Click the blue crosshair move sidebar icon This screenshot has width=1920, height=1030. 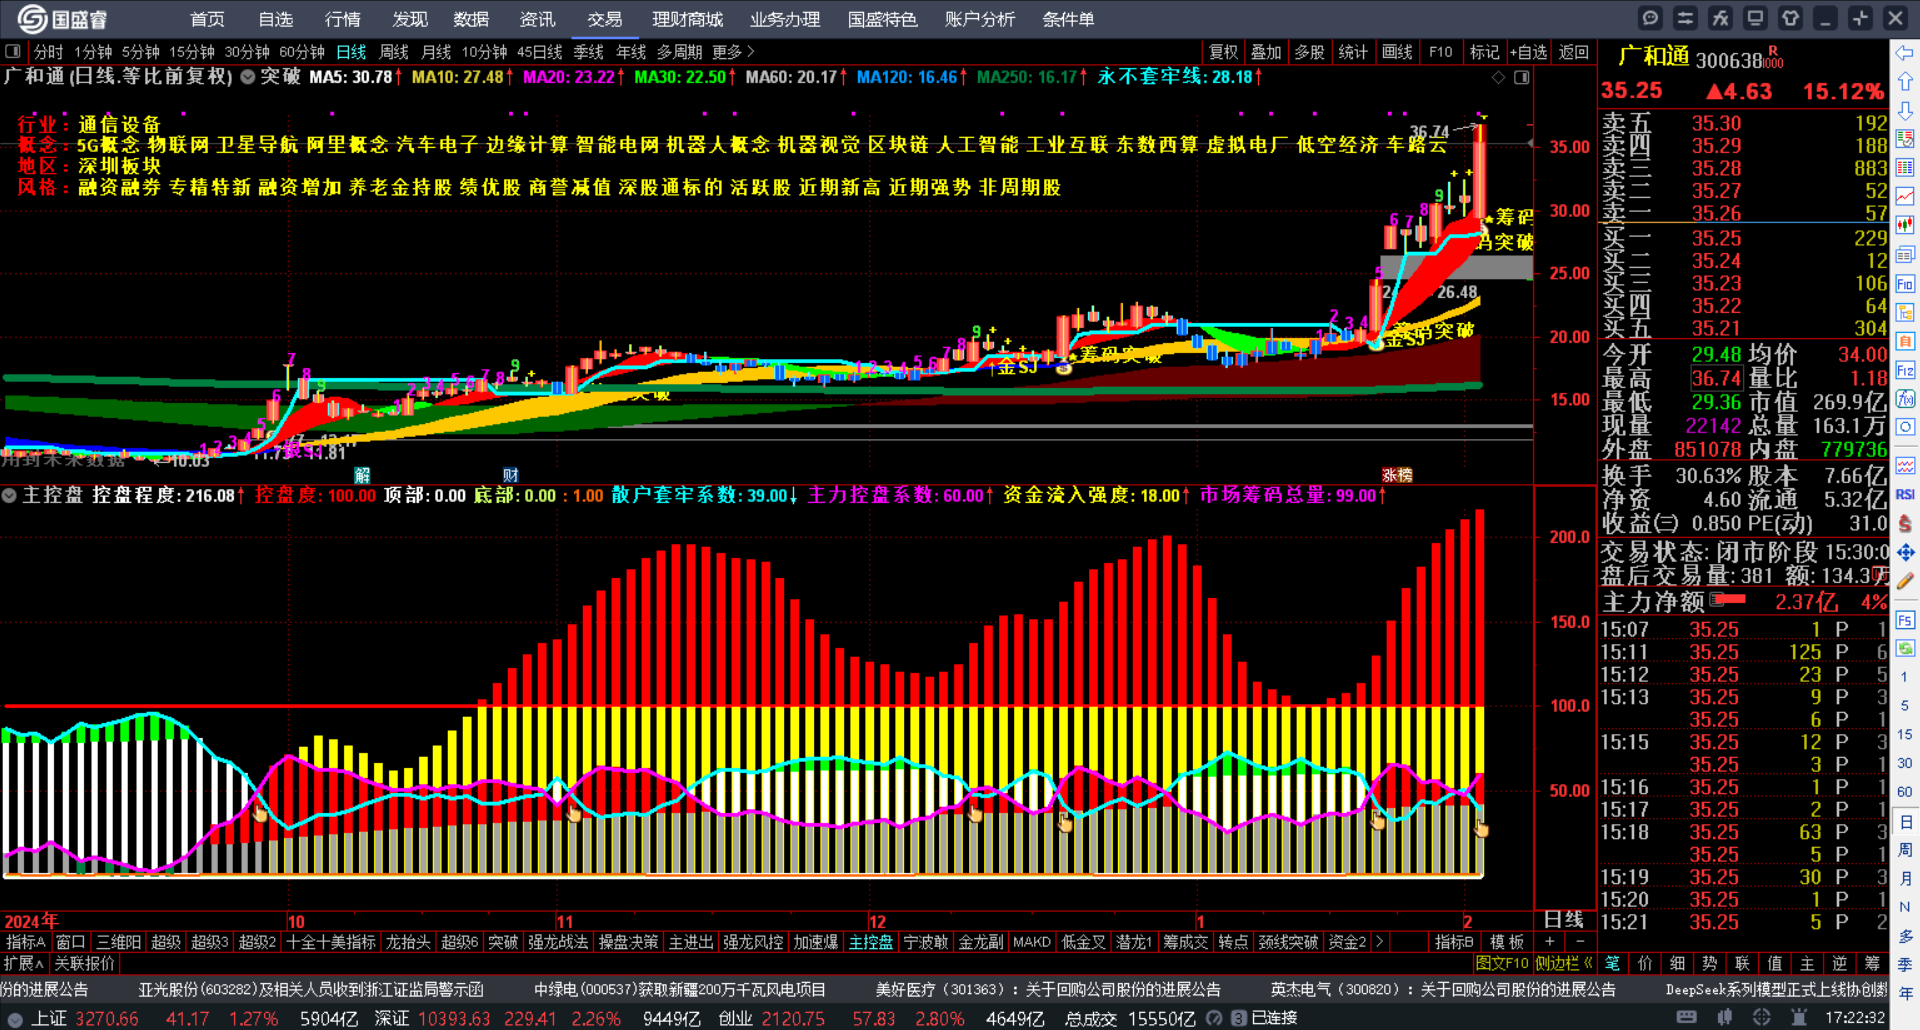1905,552
